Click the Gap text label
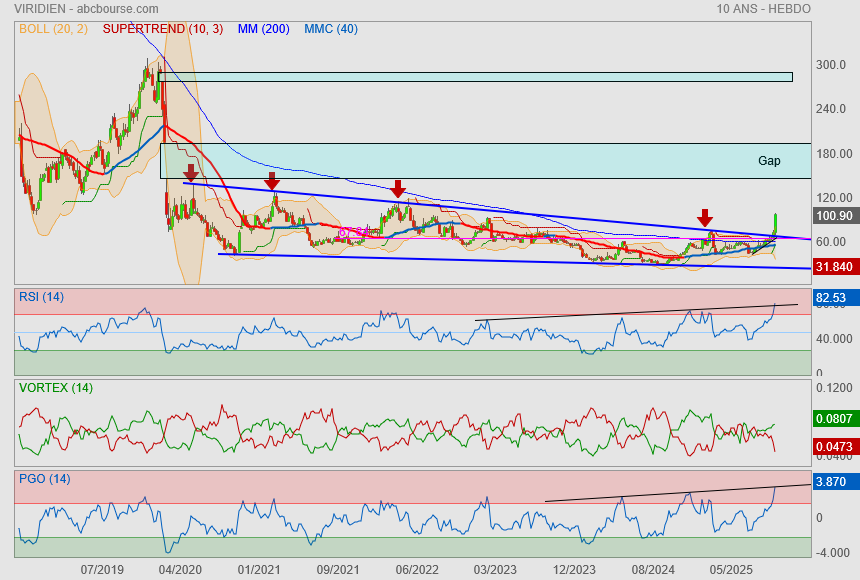 pos(769,160)
